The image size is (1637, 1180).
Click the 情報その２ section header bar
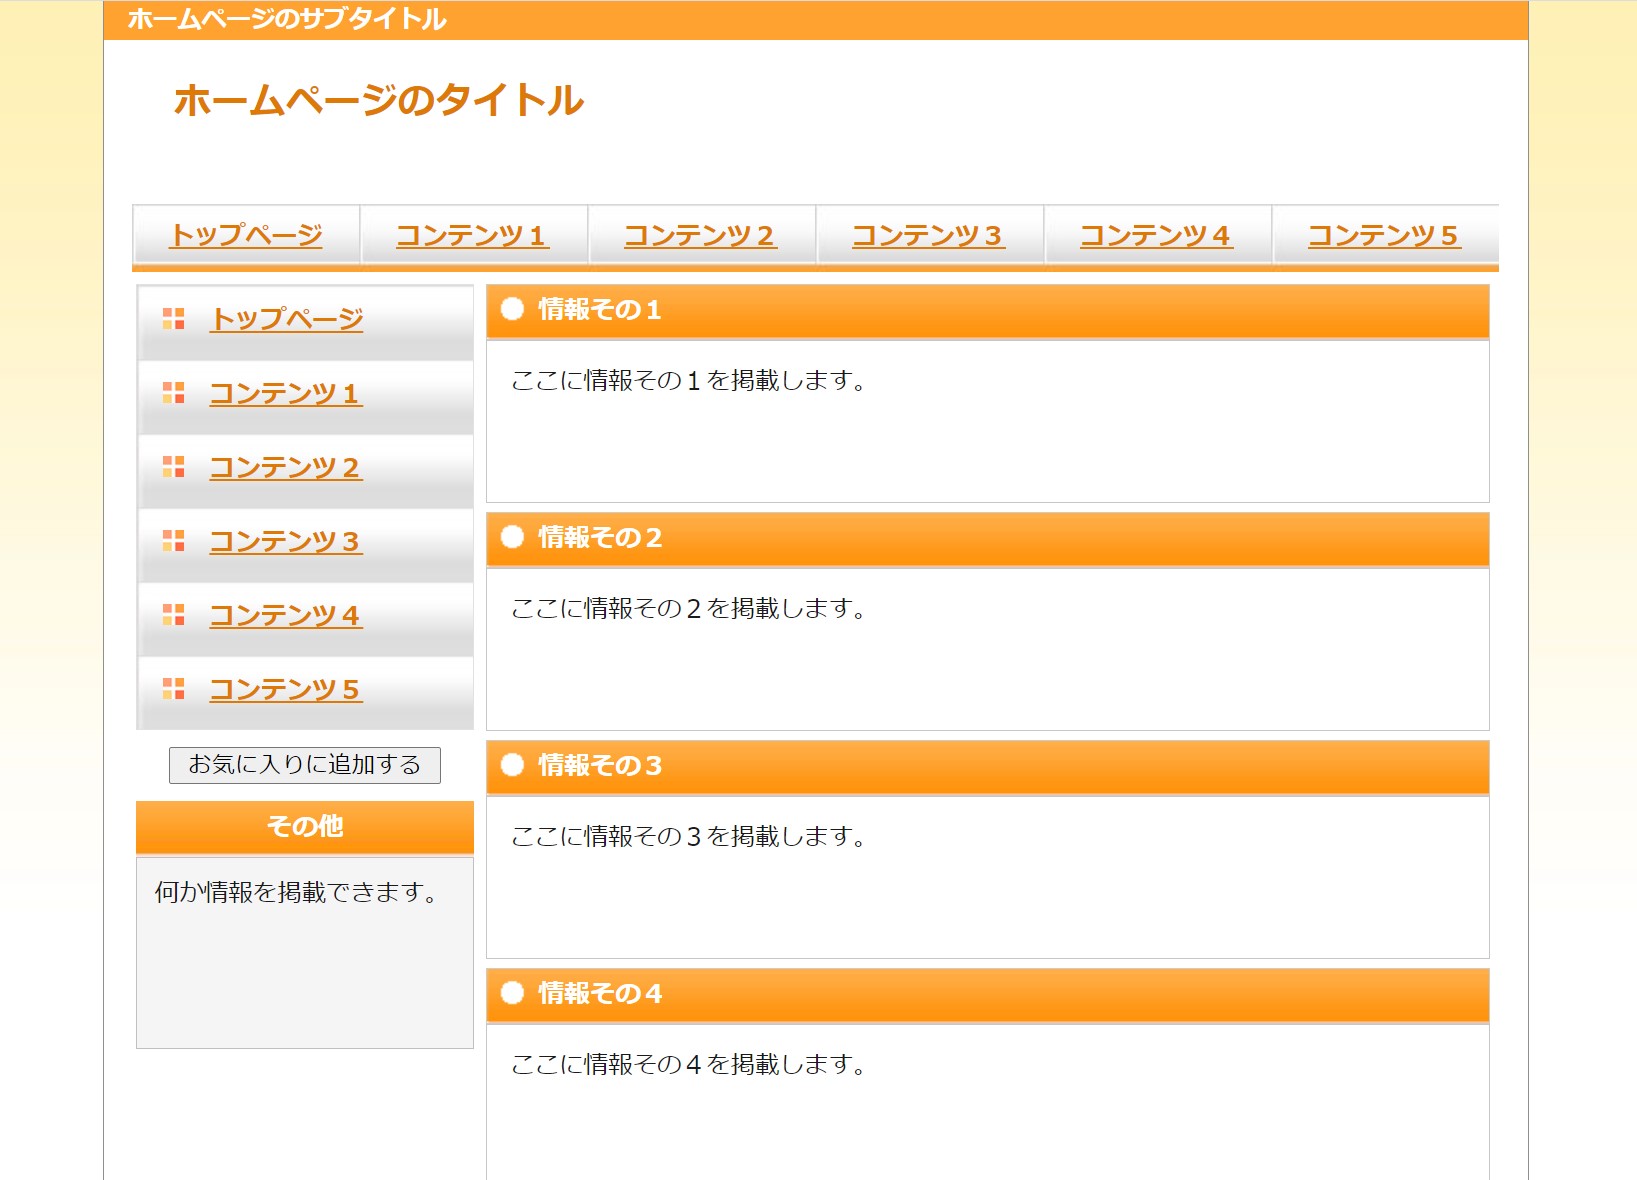tap(987, 538)
